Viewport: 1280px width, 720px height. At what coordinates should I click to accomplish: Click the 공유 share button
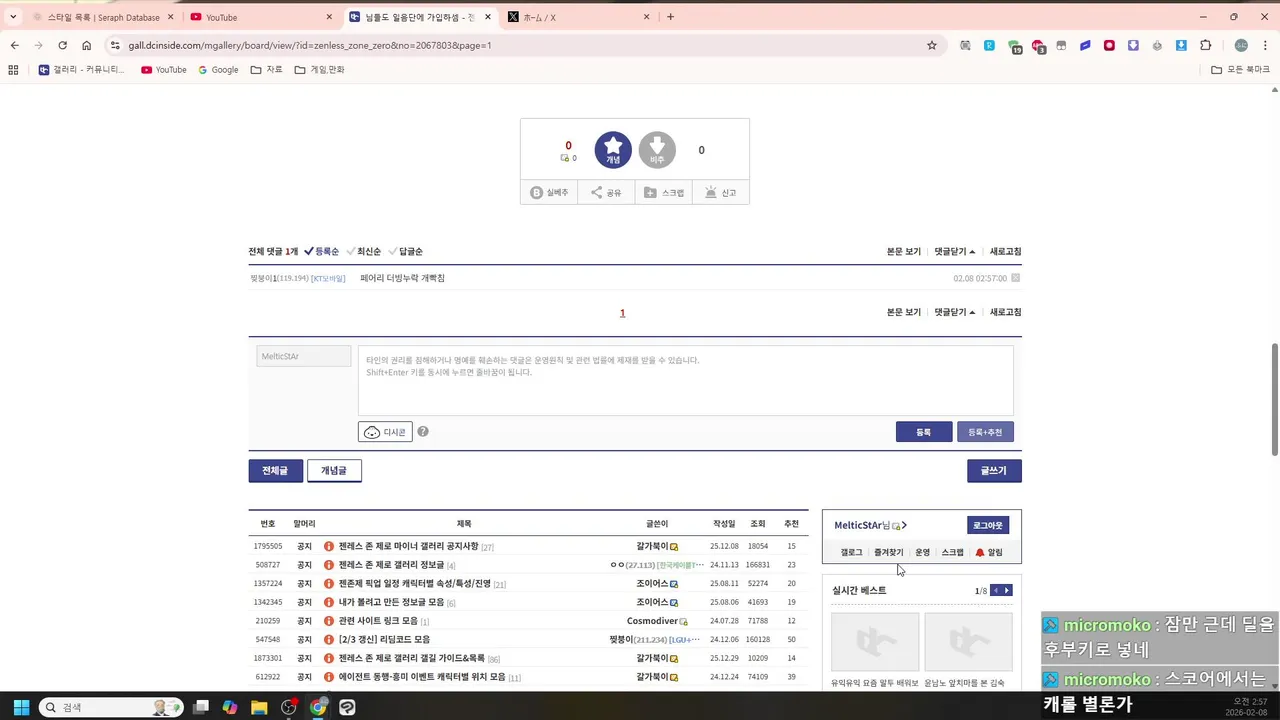click(606, 193)
